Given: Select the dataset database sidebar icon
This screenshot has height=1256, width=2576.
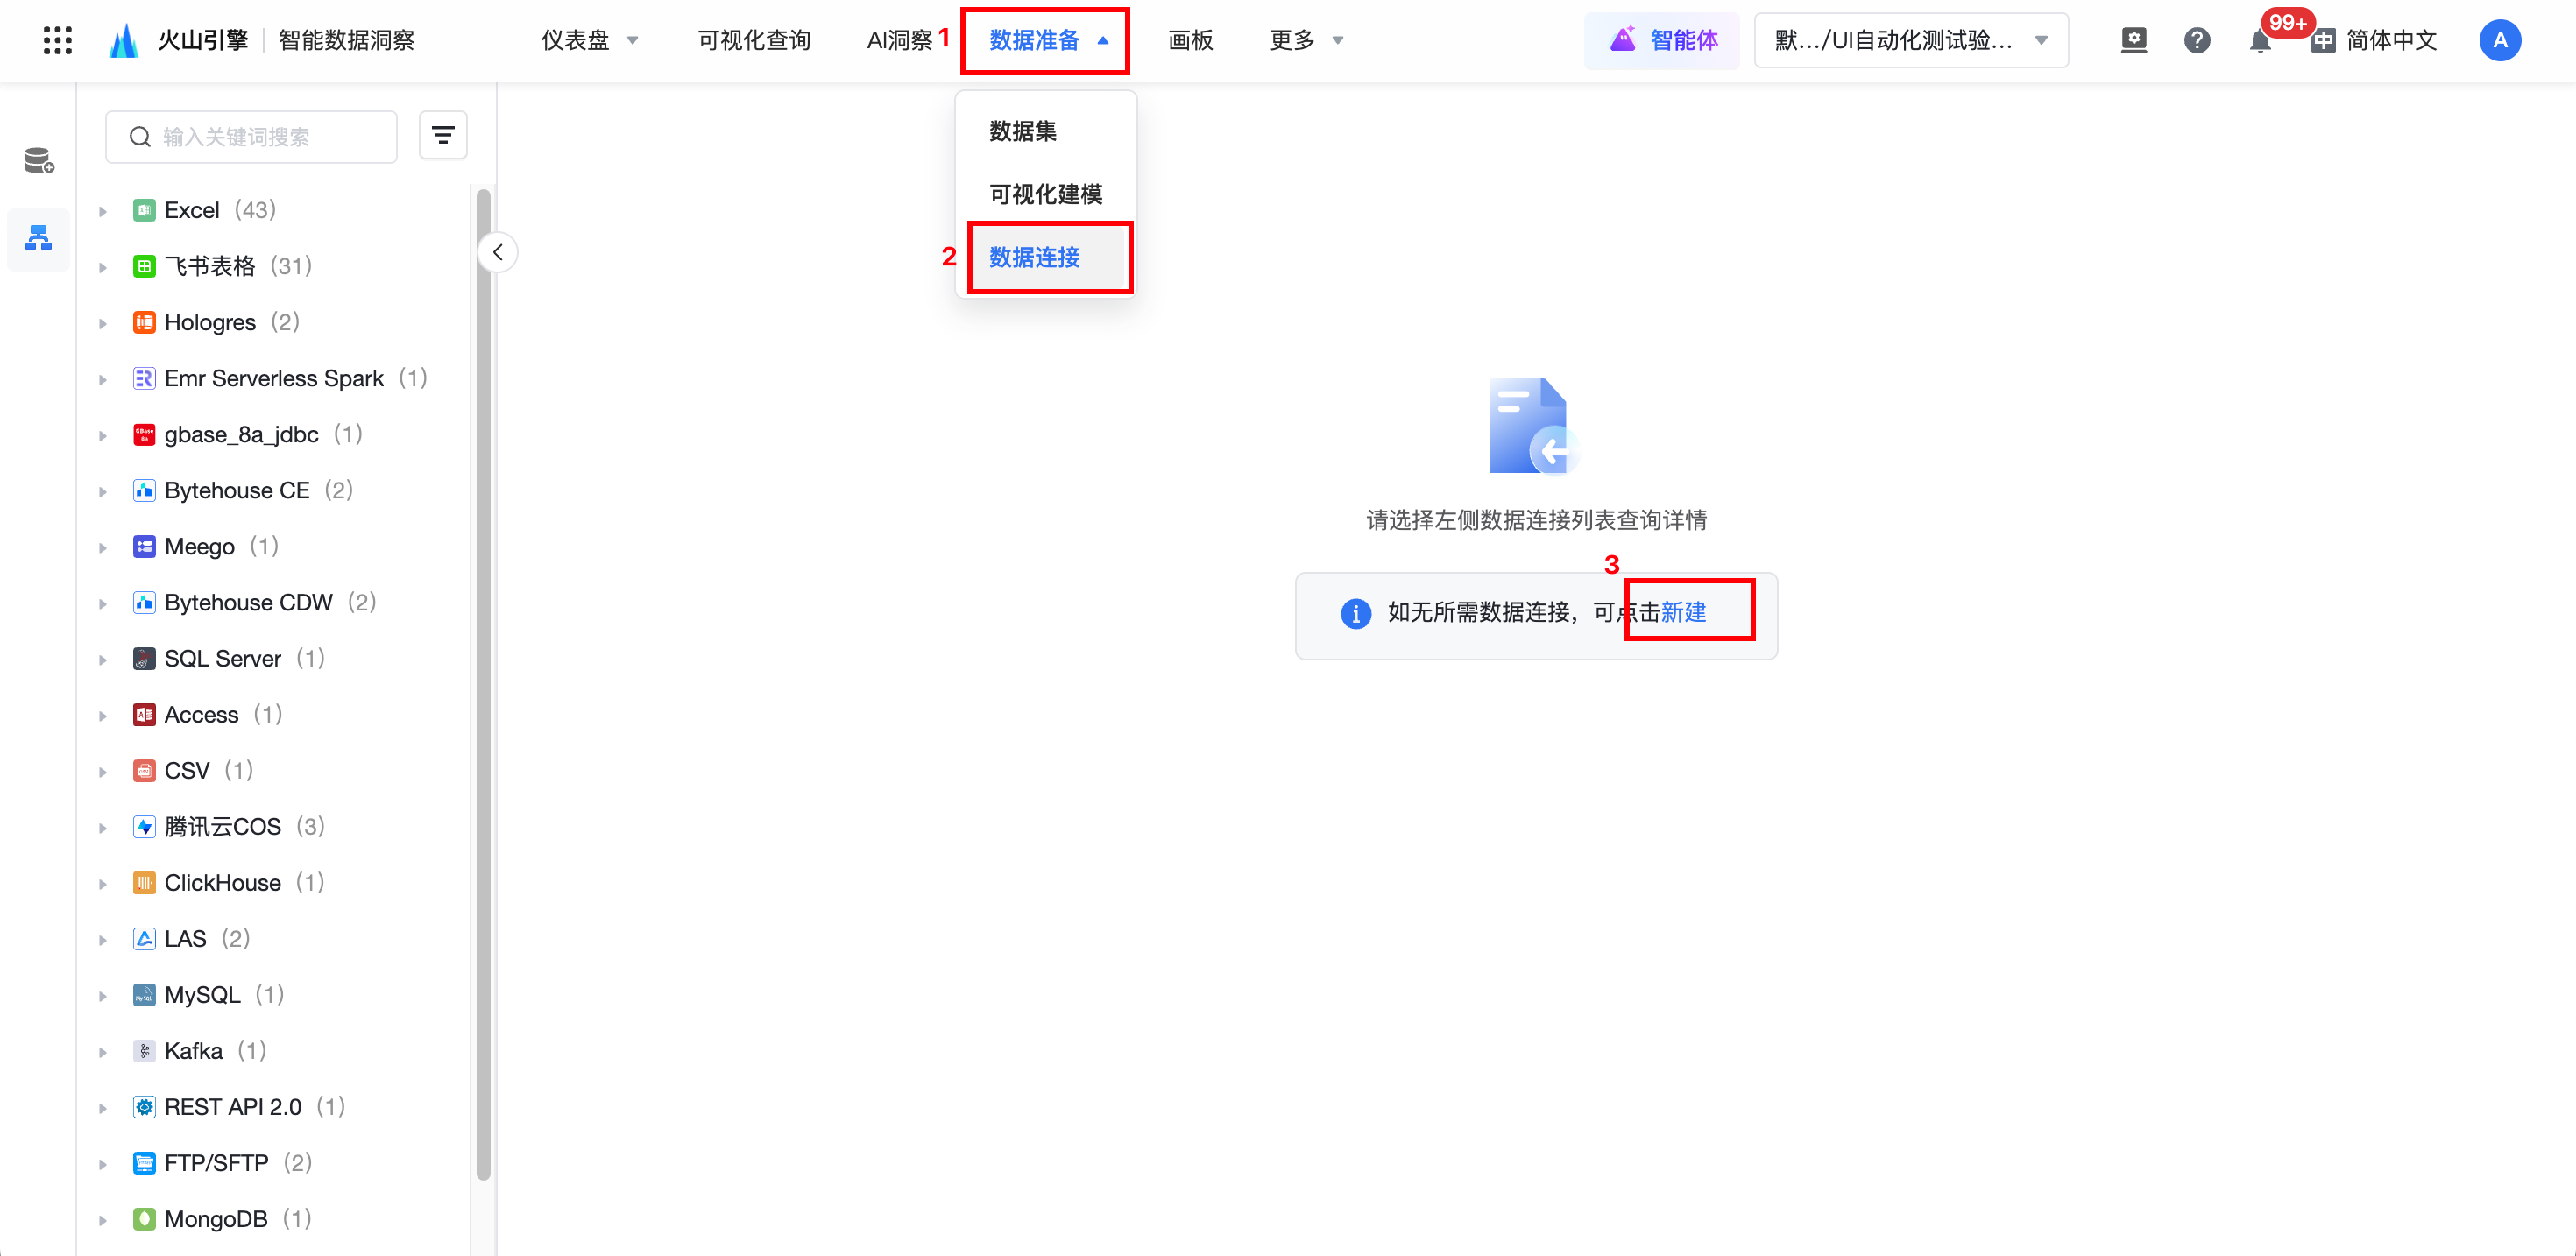Looking at the screenshot, I should click(x=39, y=160).
